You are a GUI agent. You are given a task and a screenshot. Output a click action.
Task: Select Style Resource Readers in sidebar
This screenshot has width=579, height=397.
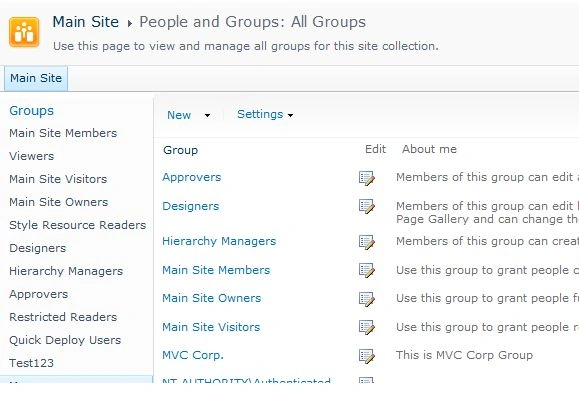78,225
